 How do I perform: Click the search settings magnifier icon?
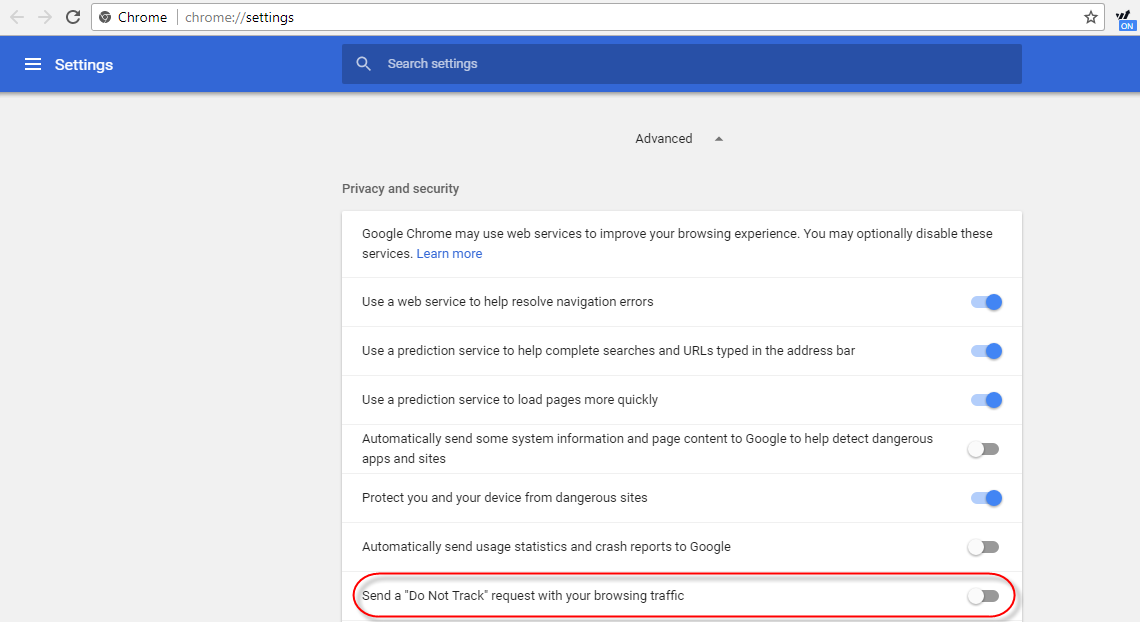(x=363, y=63)
